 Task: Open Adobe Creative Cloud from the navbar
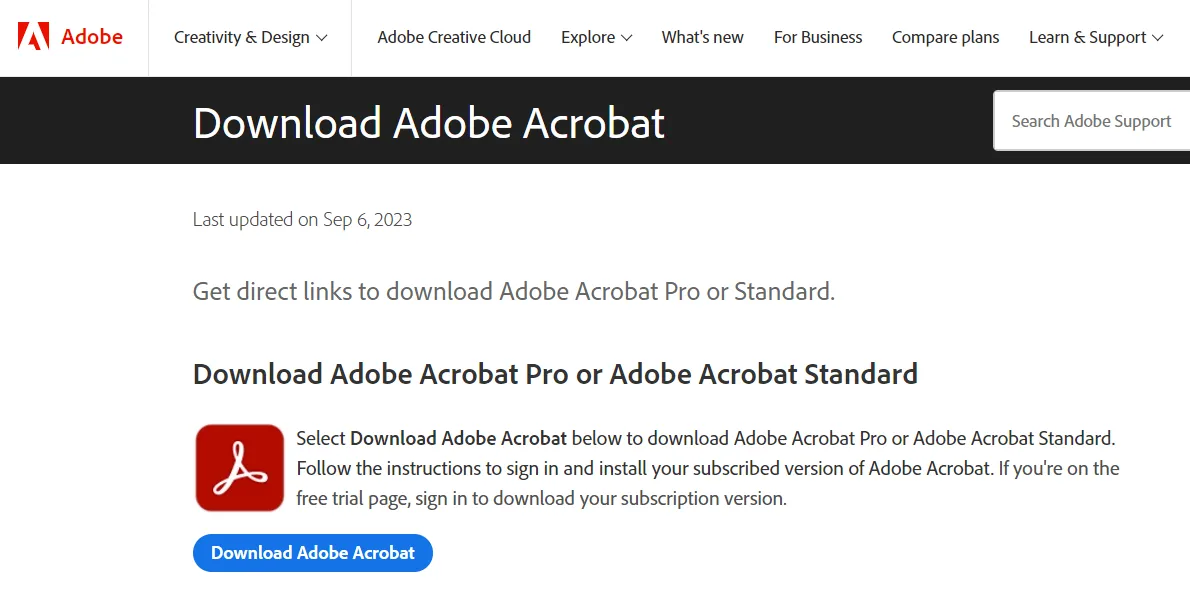tap(454, 37)
